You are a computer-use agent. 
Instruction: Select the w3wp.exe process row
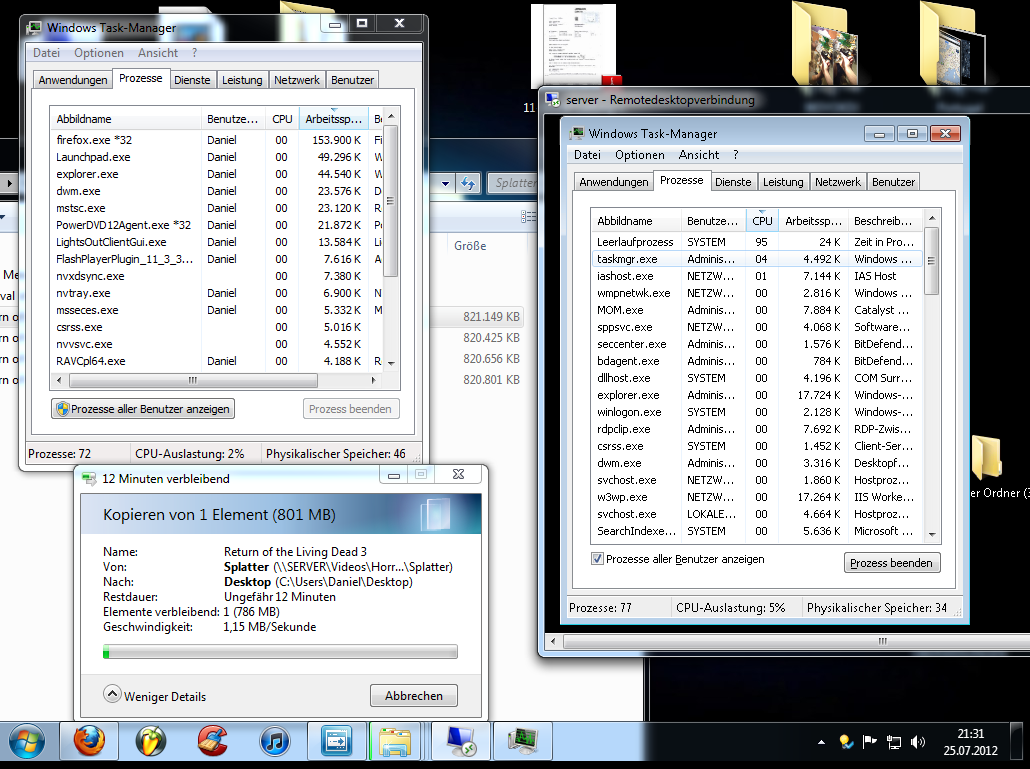tap(757, 497)
